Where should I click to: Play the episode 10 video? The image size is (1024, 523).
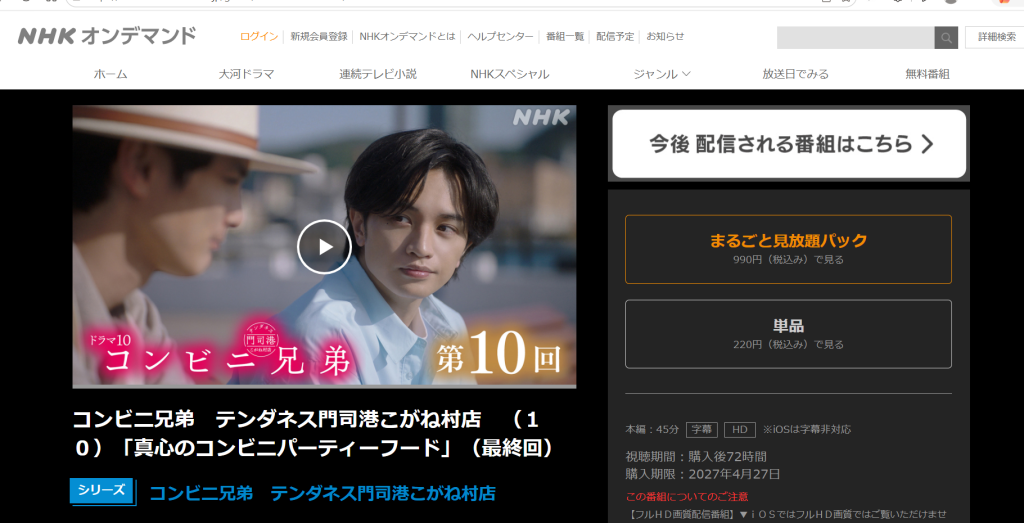coord(324,247)
